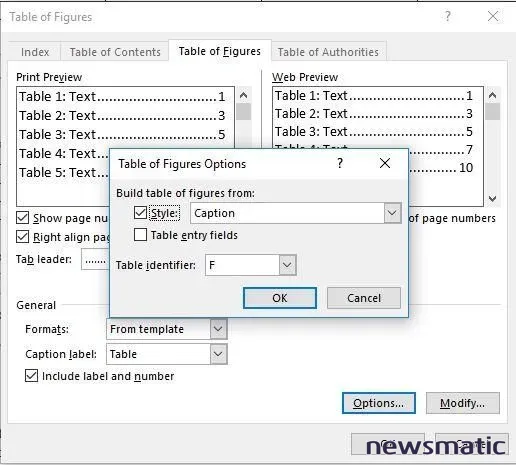The image size is (516, 465).
Task: Select the Table of Figures tab
Action: tap(220, 51)
